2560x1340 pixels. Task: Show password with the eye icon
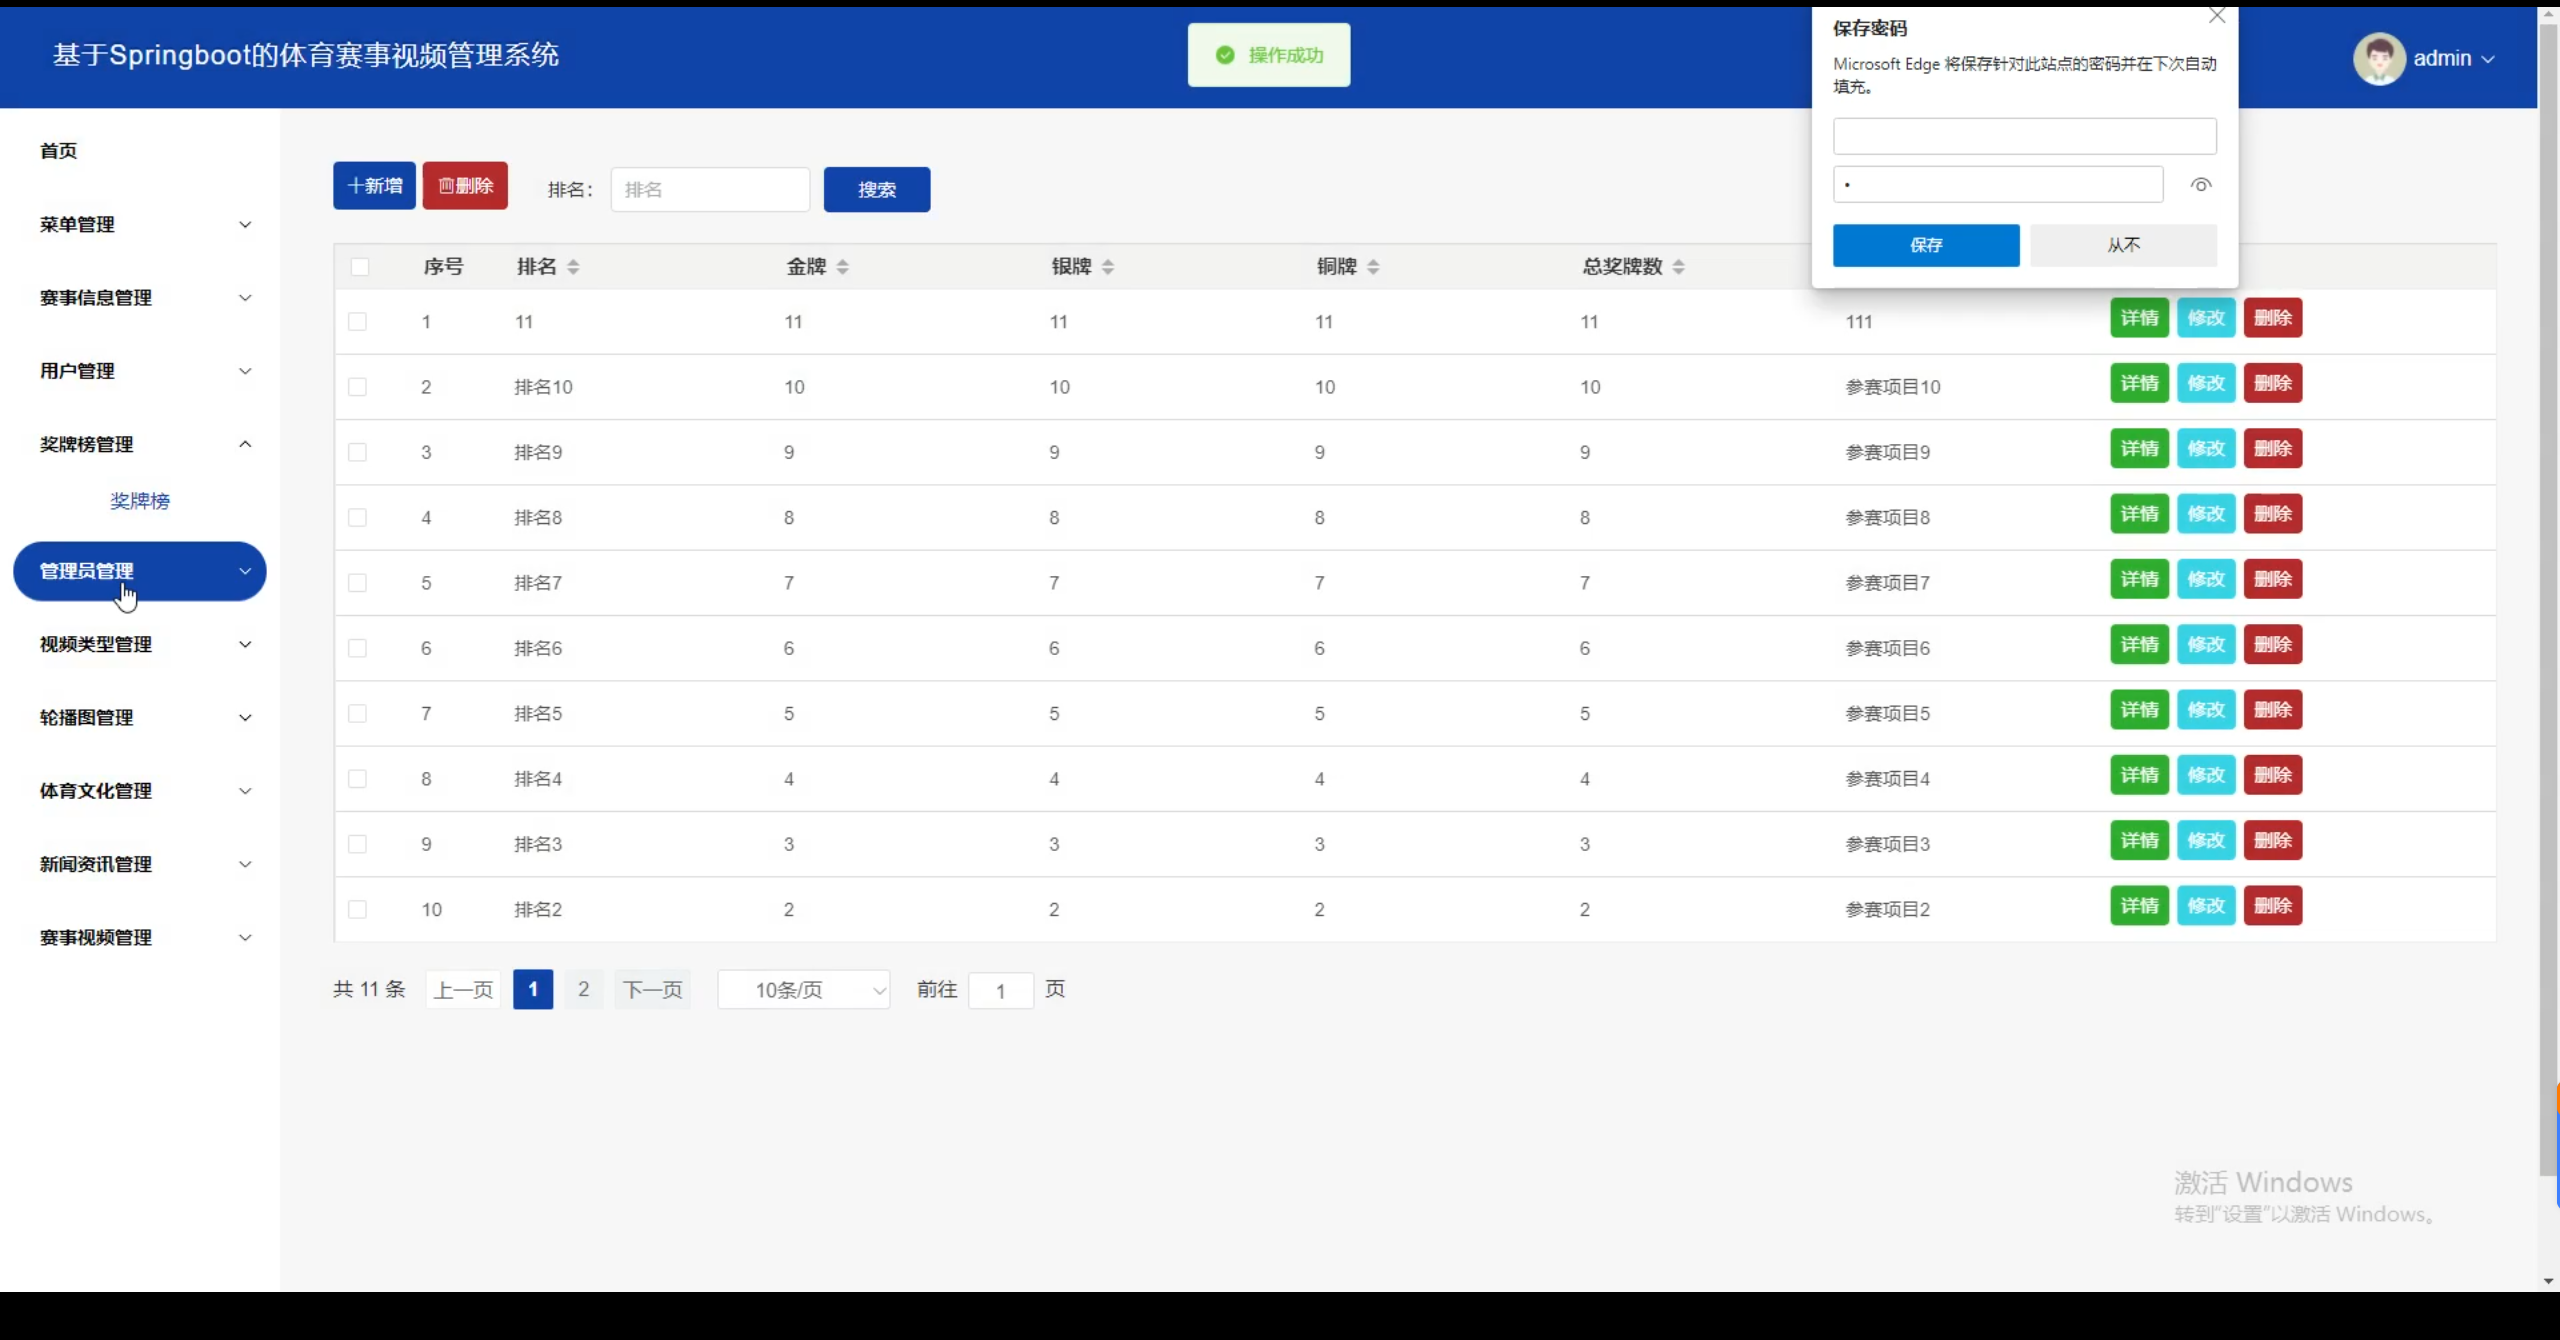2200,185
